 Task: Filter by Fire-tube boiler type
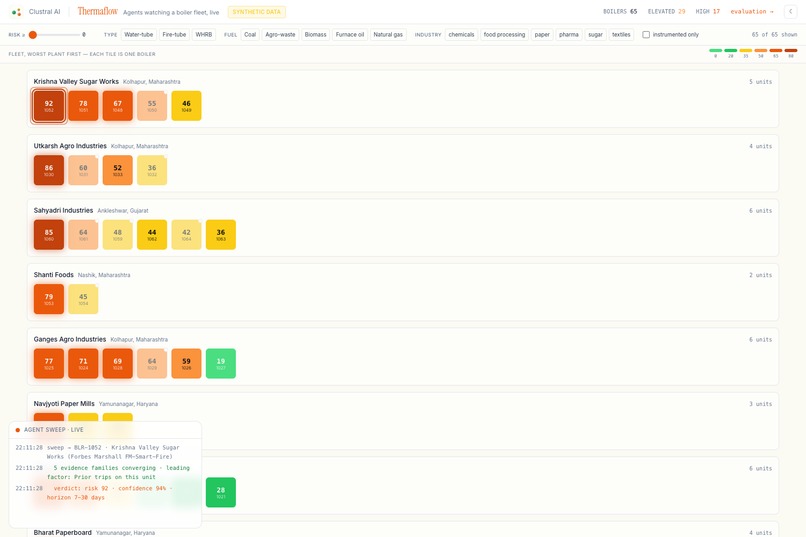pos(174,34)
